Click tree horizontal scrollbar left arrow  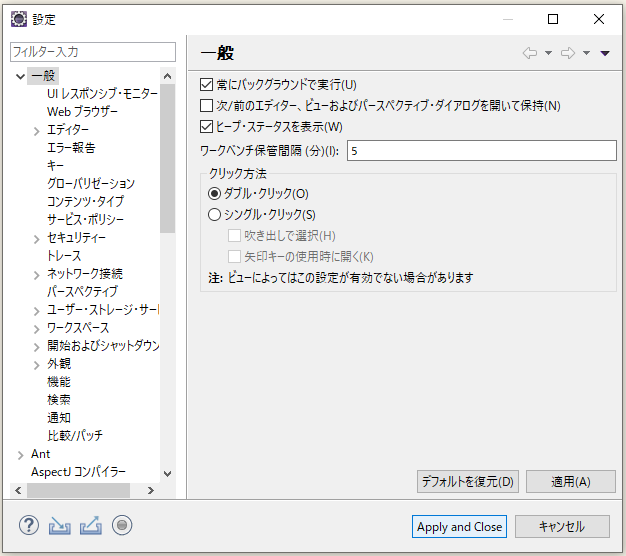18,490
